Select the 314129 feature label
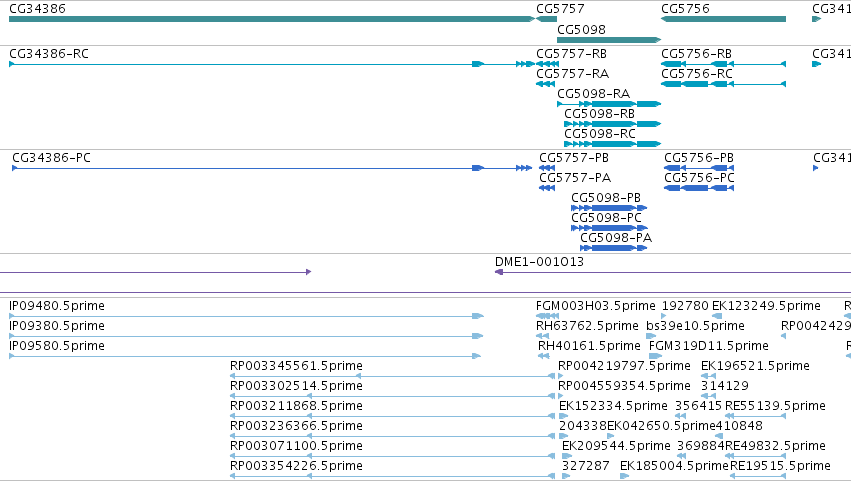This screenshot has height=481, width=851. (725, 387)
